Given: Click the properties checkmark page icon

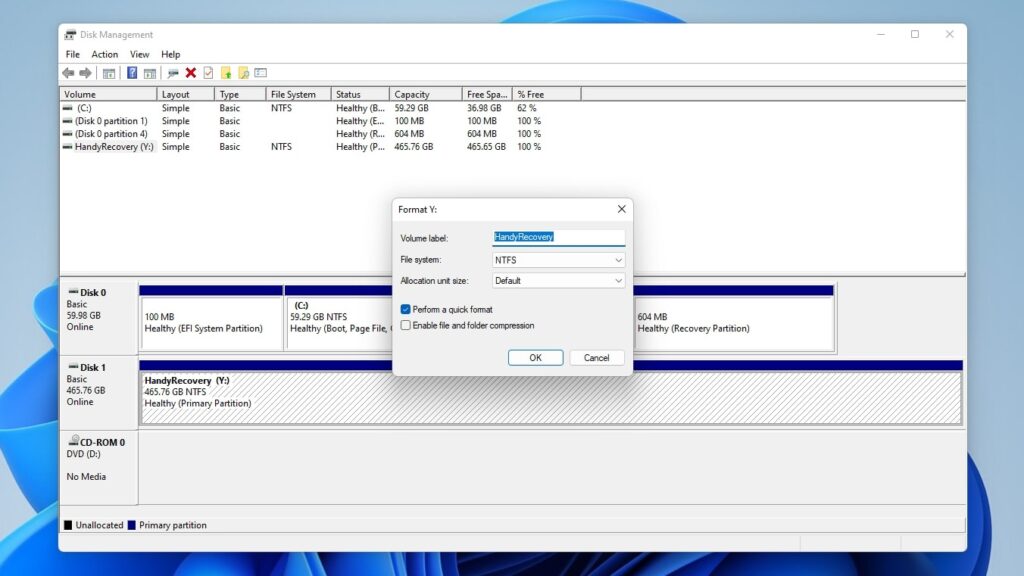Looking at the screenshot, I should coord(208,73).
